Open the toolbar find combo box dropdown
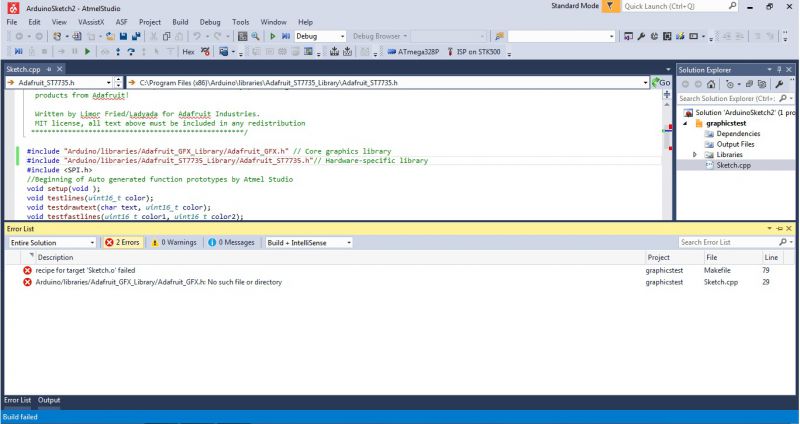This screenshot has width=800, height=424. click(x=612, y=36)
